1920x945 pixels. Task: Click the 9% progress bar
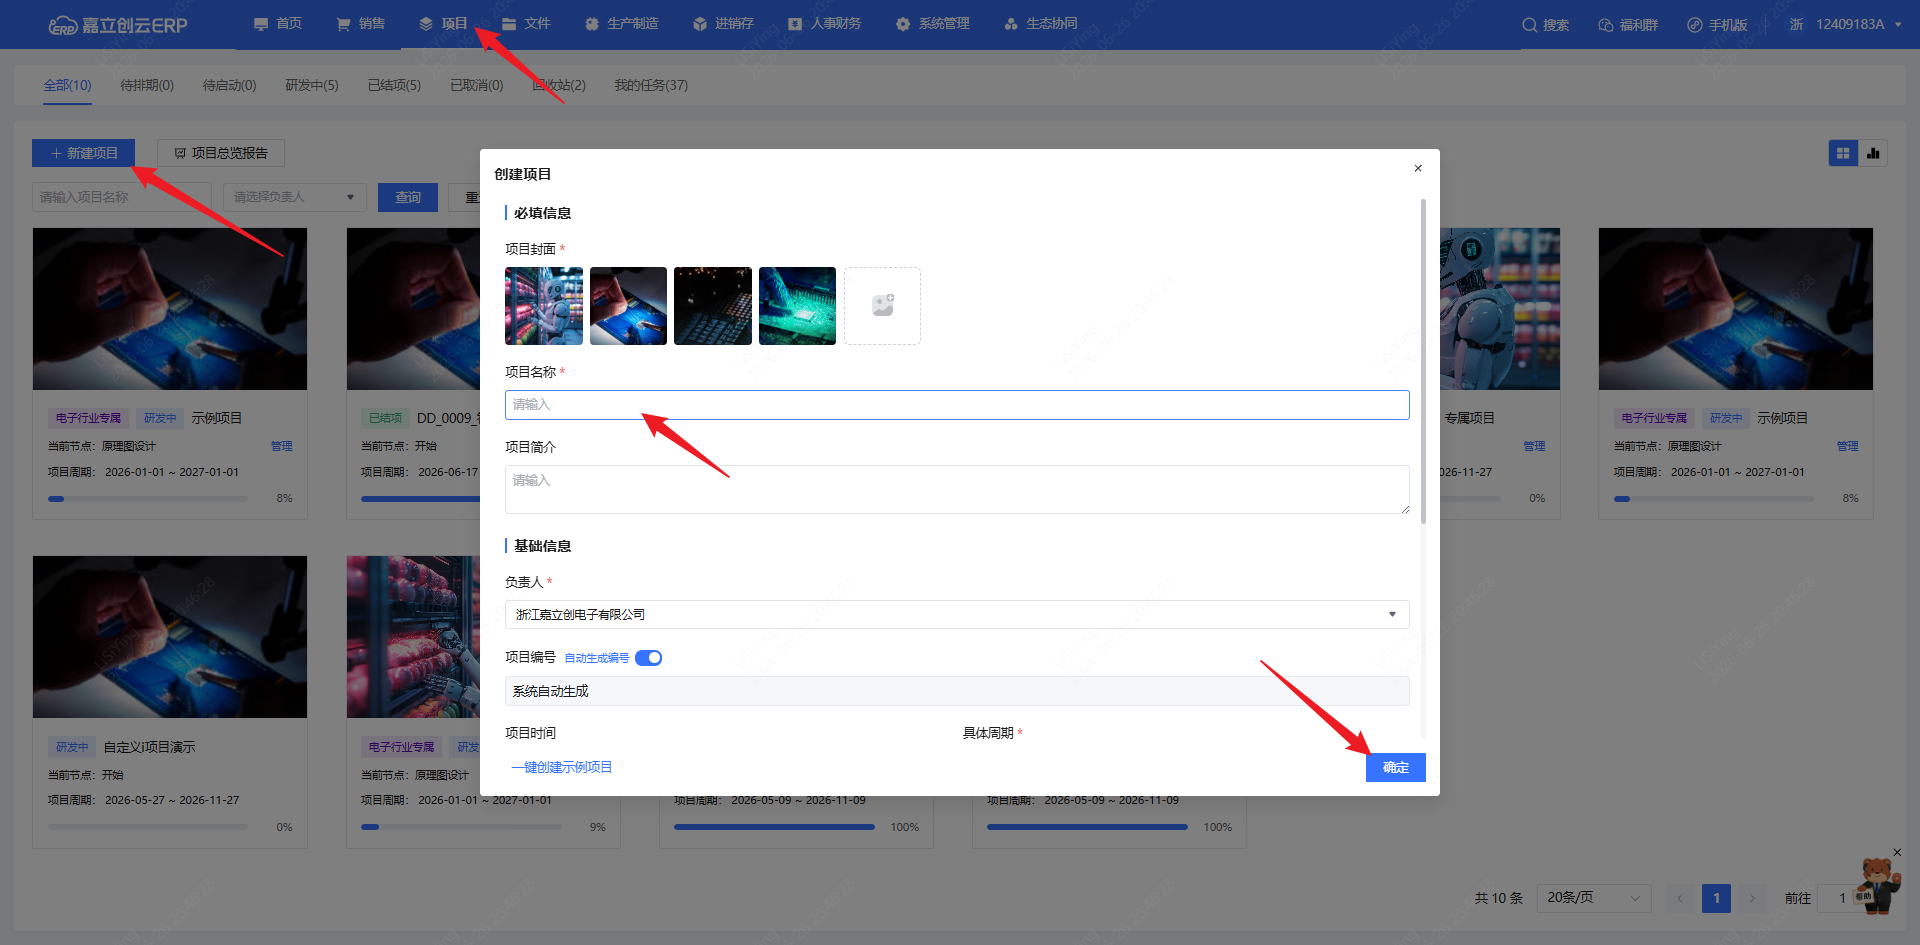[x=461, y=827]
